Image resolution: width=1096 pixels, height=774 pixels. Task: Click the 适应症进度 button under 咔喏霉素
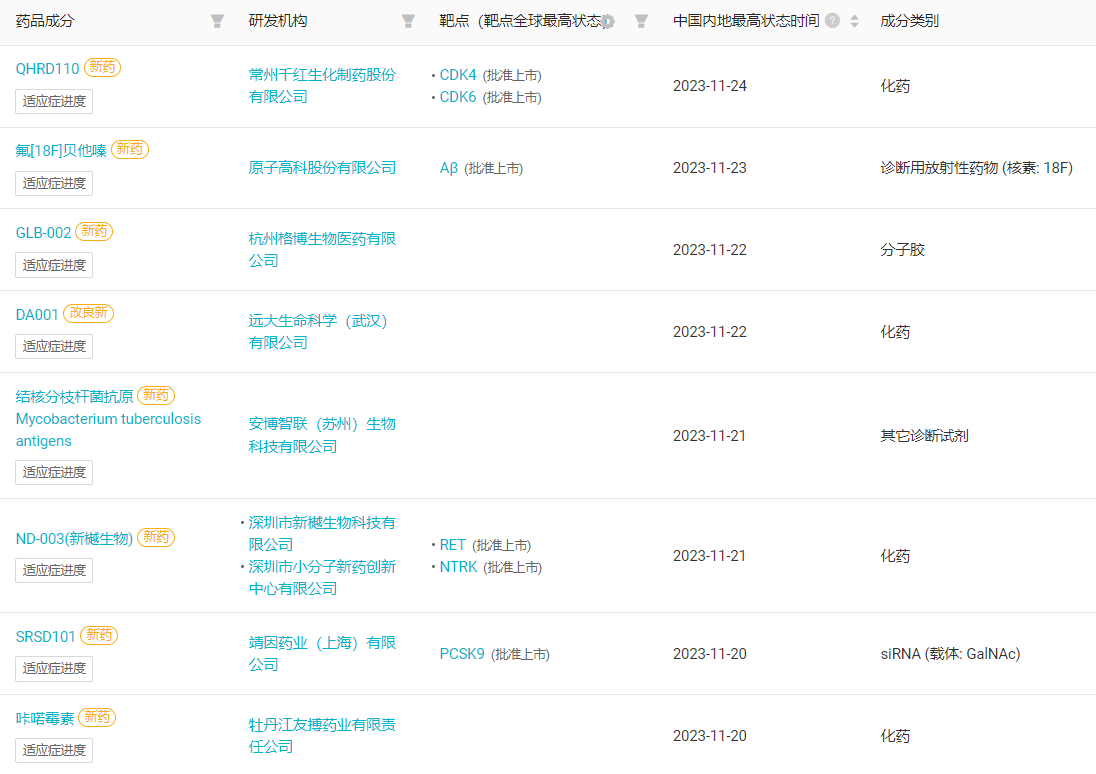tap(54, 750)
